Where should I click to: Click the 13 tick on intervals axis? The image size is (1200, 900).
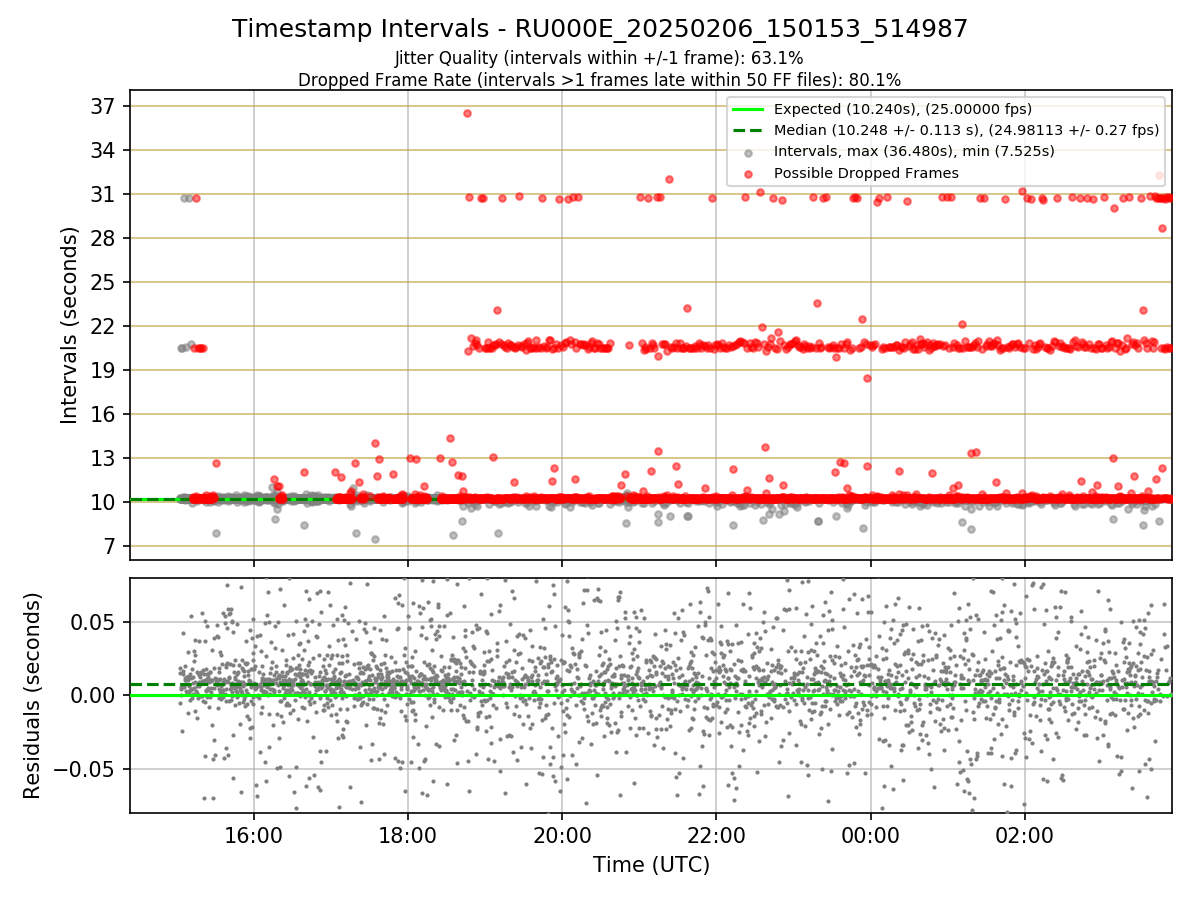point(105,458)
